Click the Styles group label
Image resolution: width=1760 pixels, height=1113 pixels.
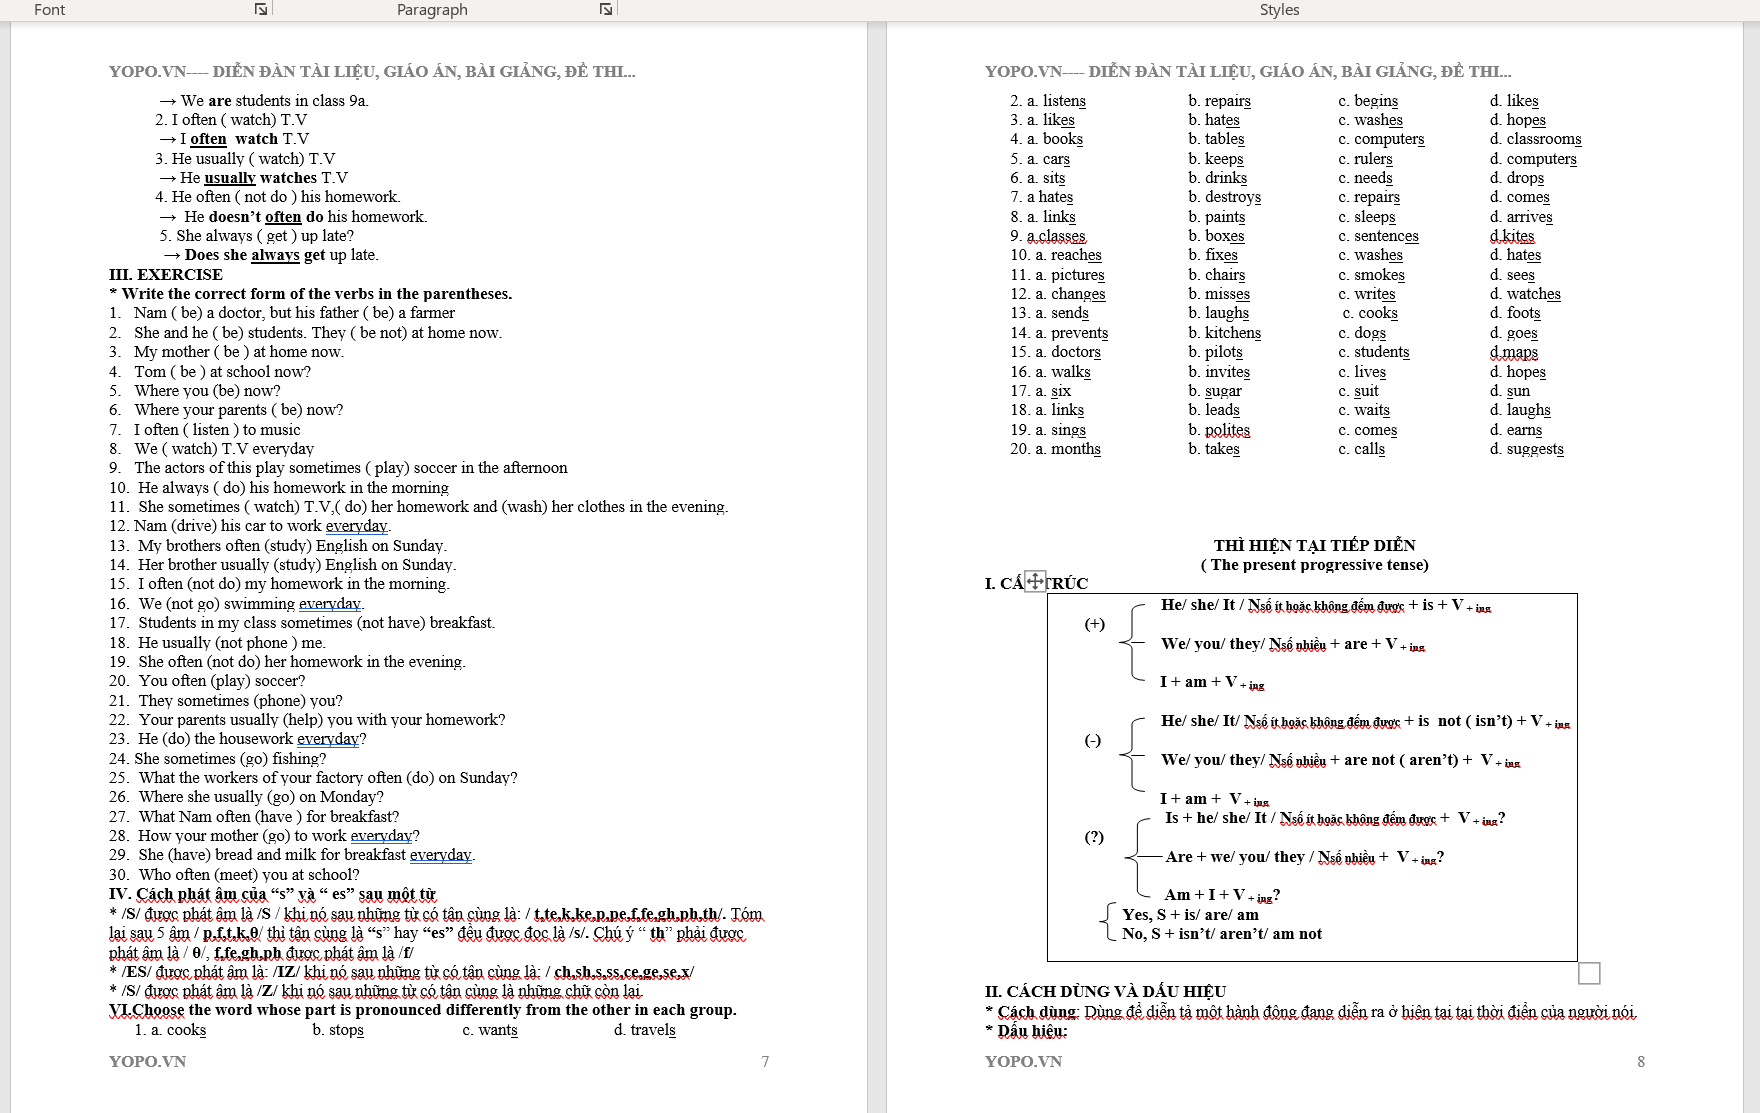click(x=1279, y=10)
